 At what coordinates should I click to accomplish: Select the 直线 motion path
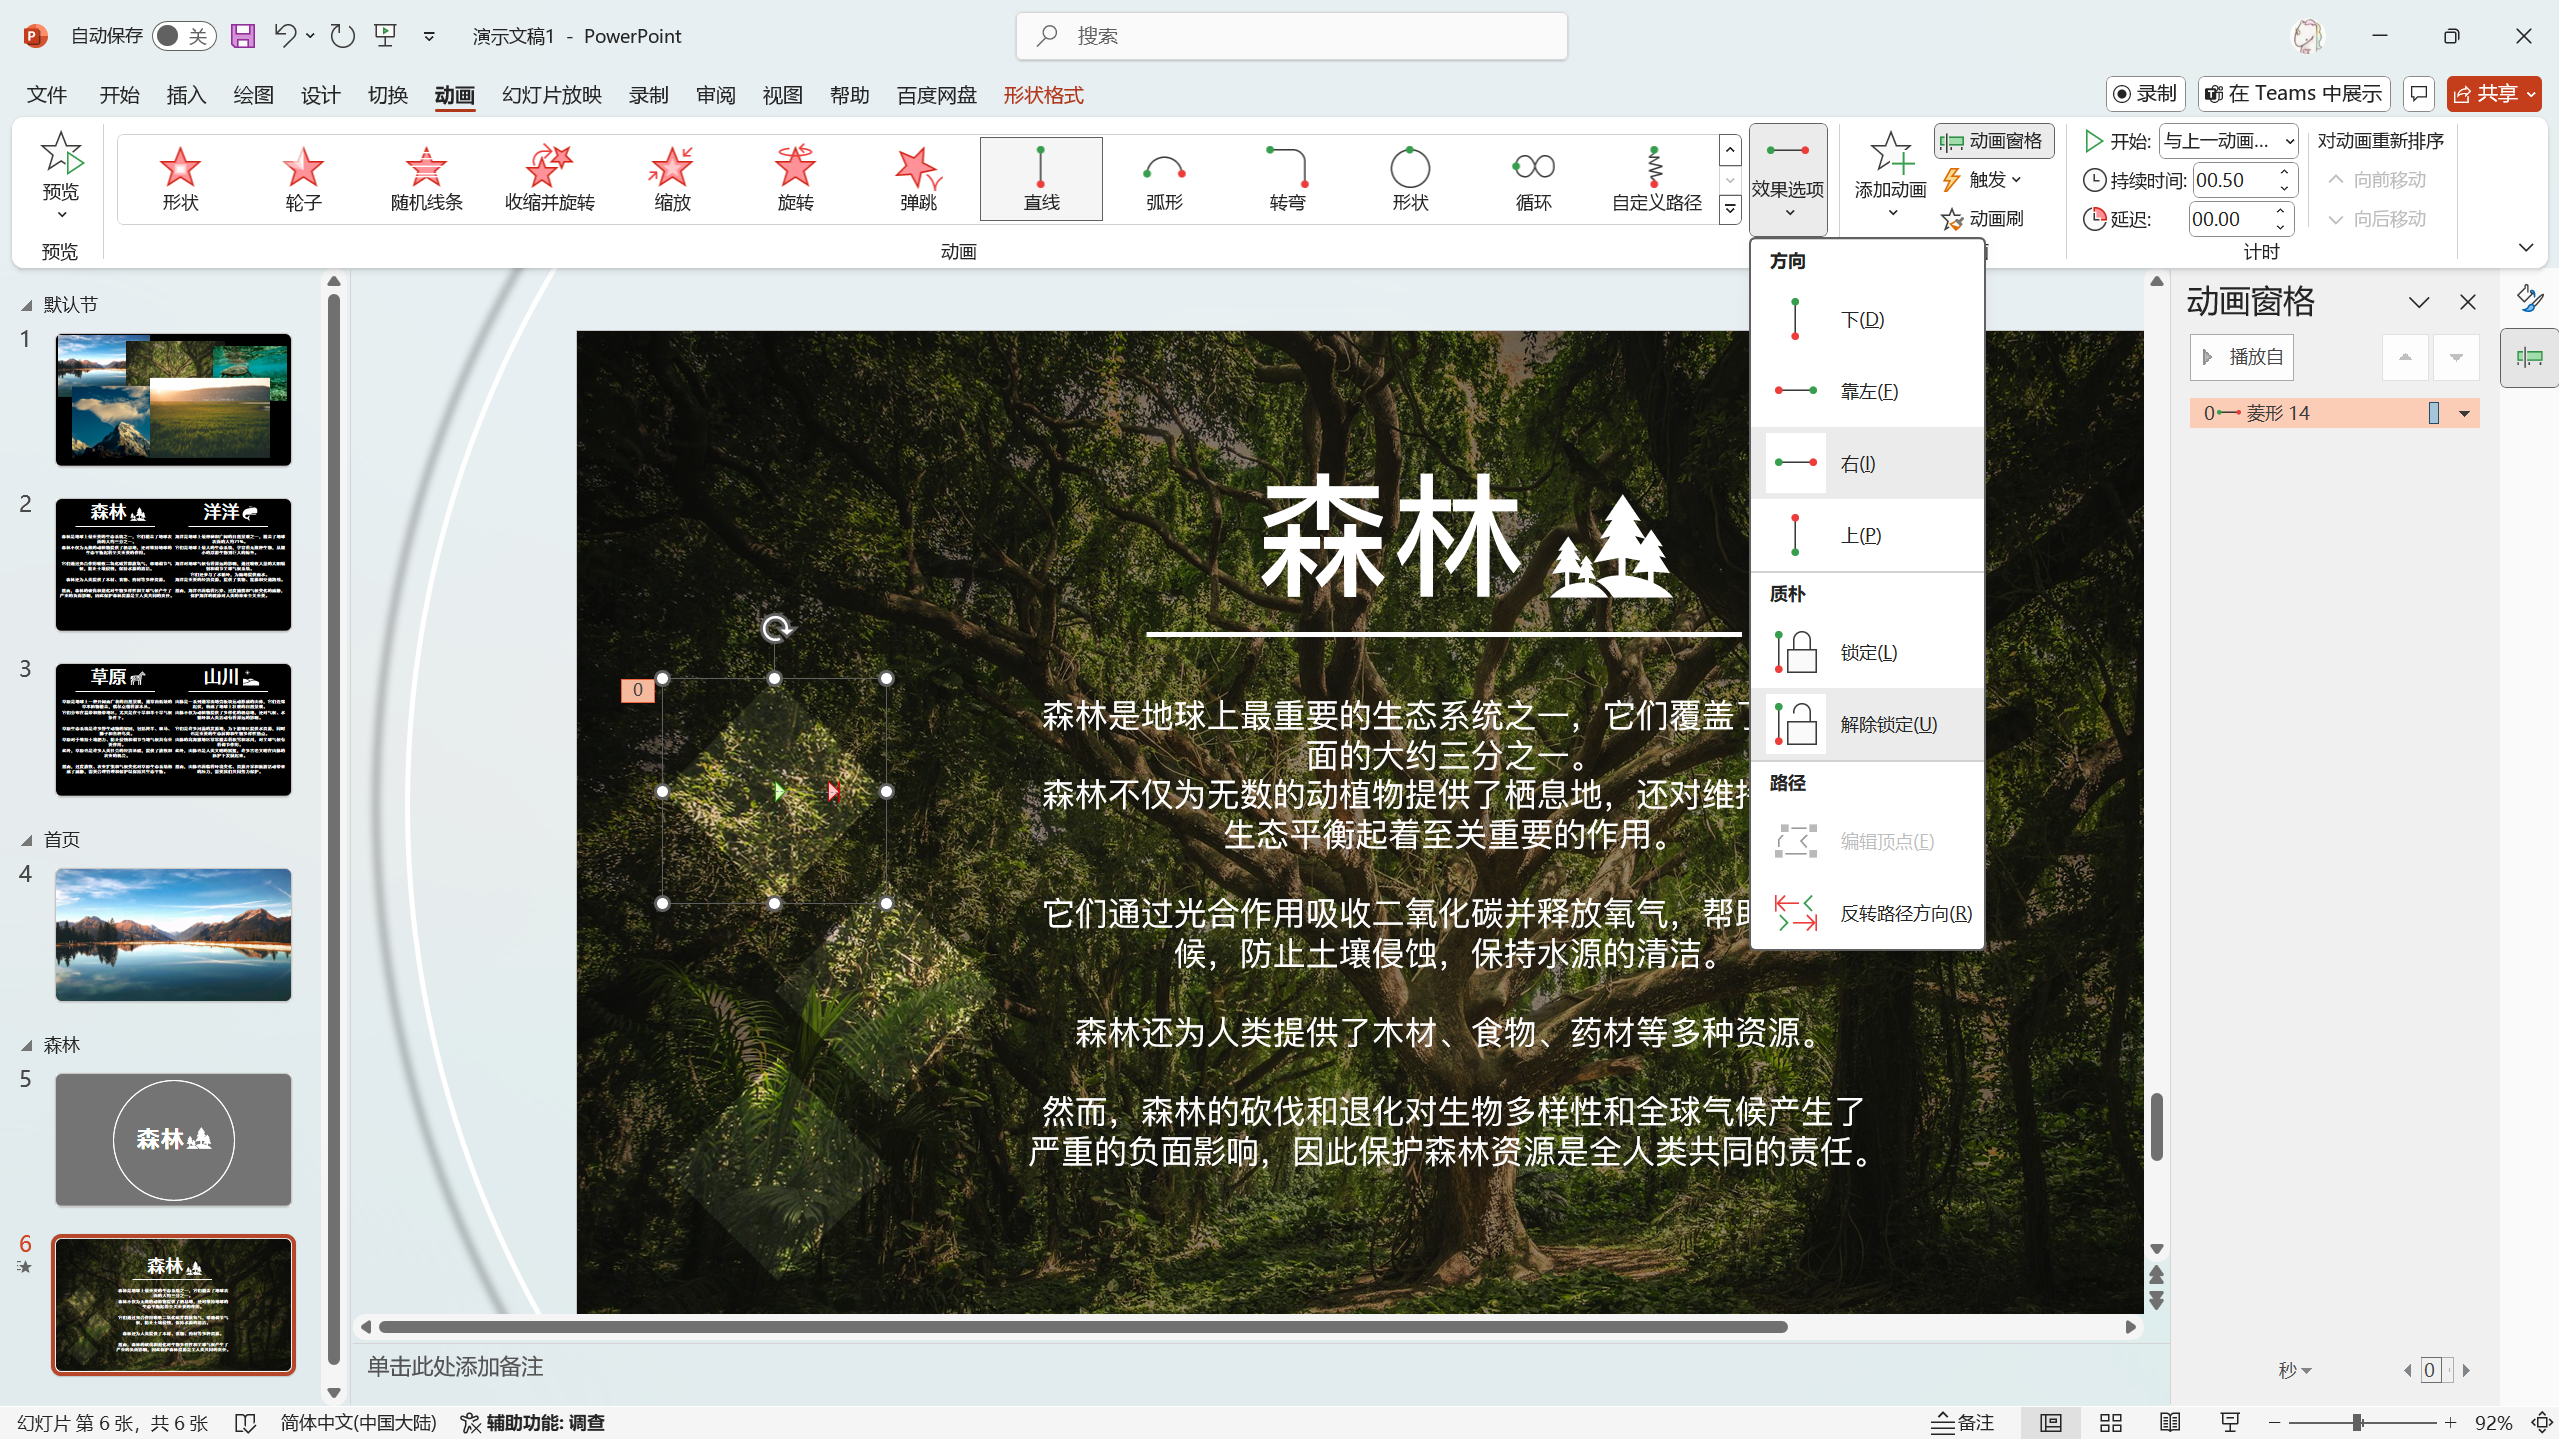pos(1041,179)
